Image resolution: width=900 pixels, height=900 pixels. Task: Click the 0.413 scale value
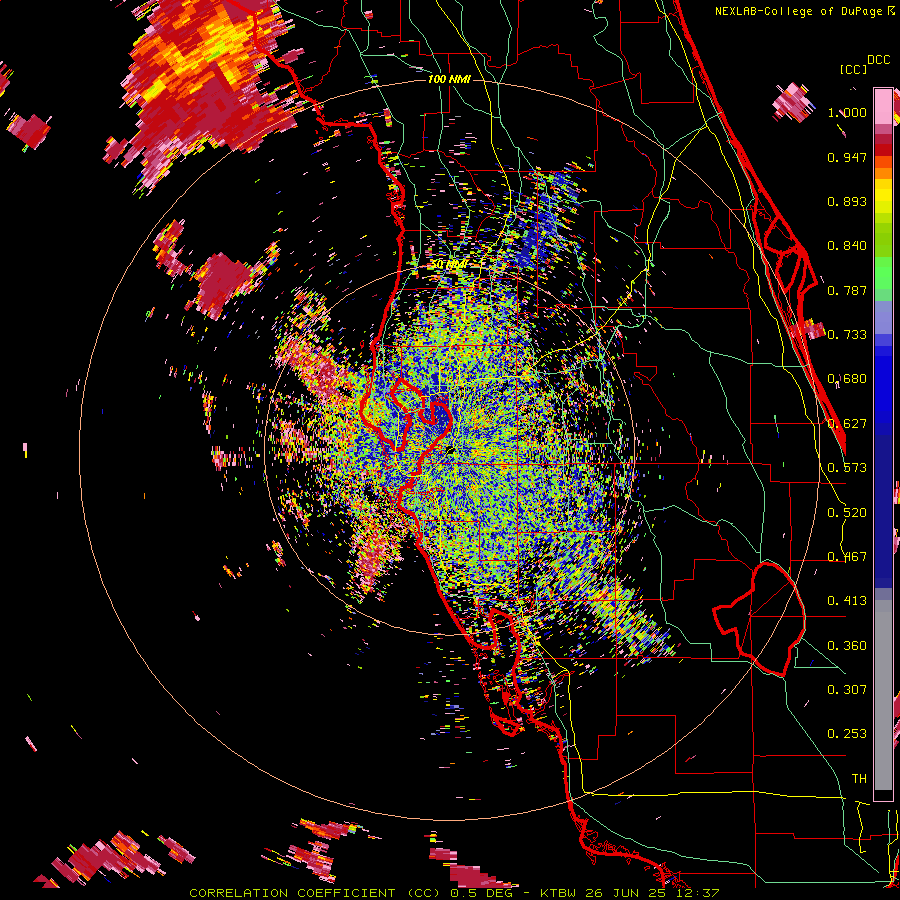(847, 601)
